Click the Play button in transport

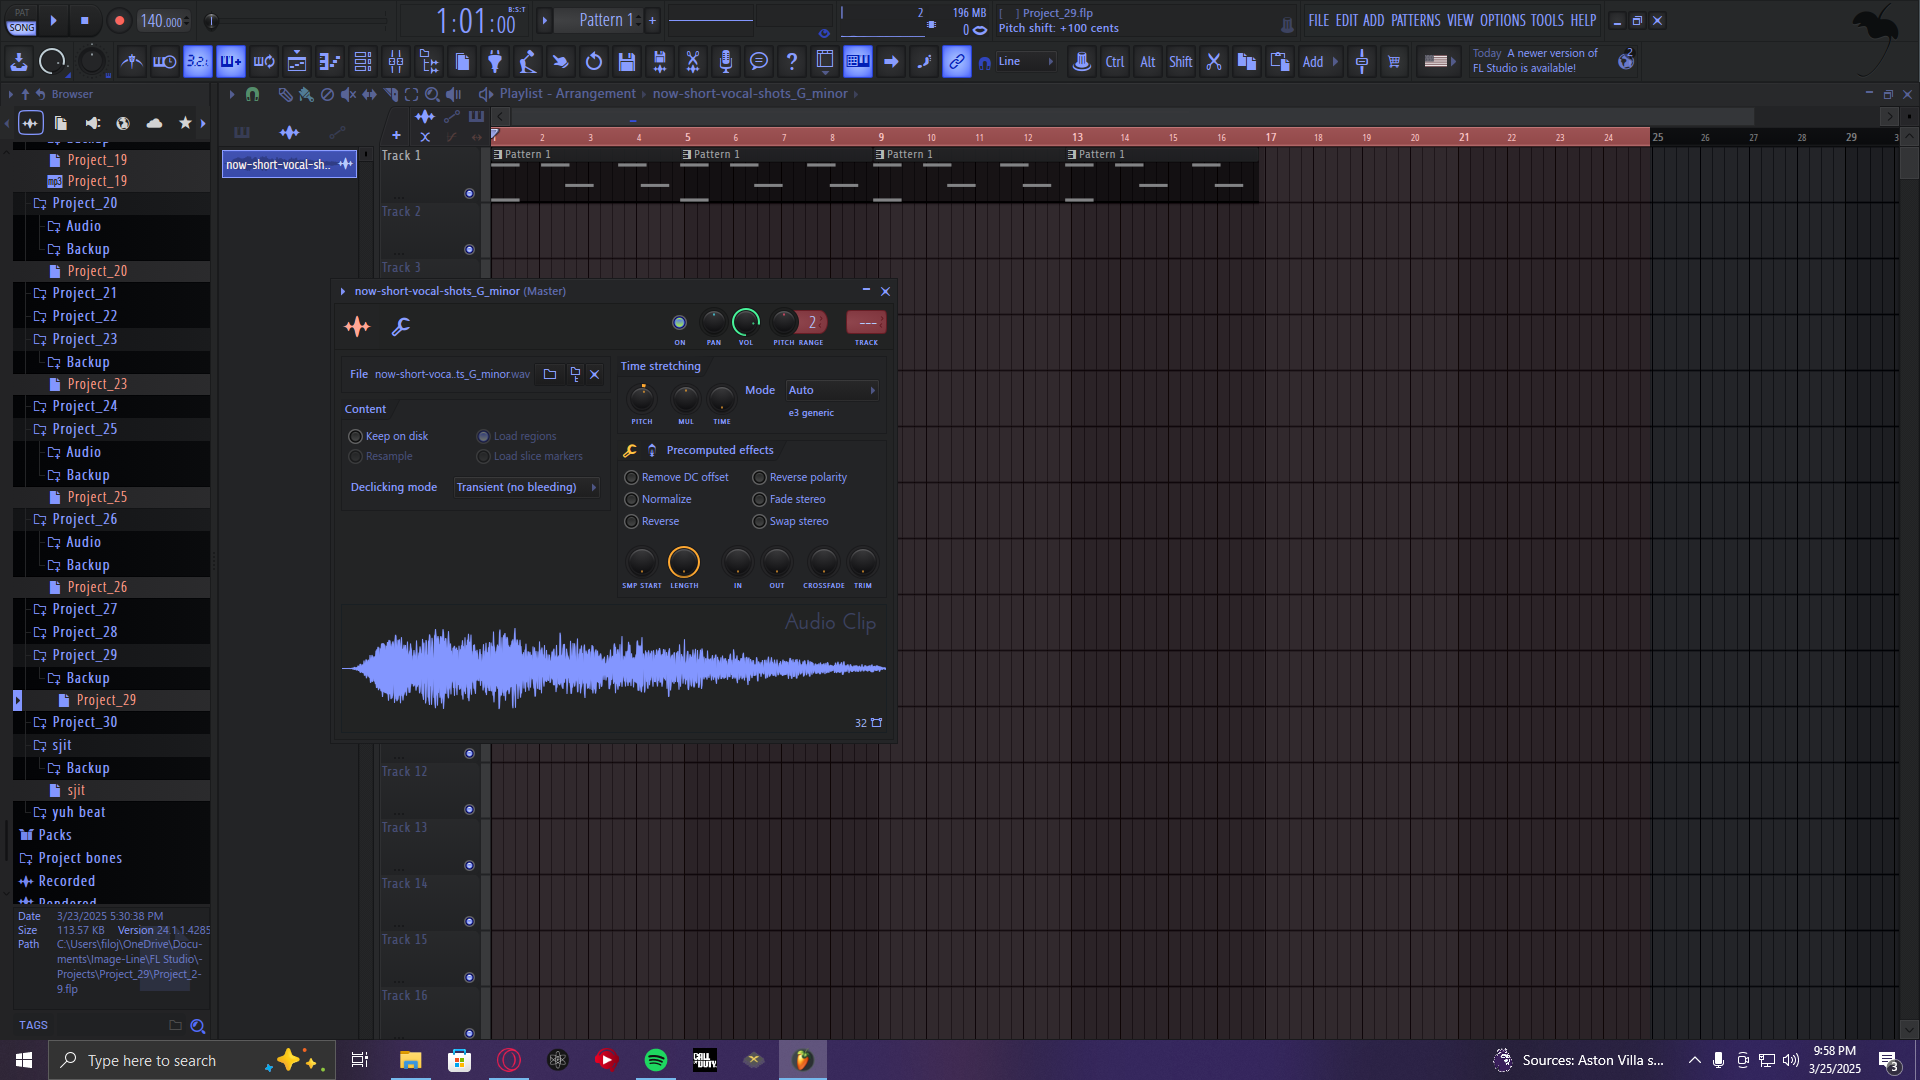(53, 20)
